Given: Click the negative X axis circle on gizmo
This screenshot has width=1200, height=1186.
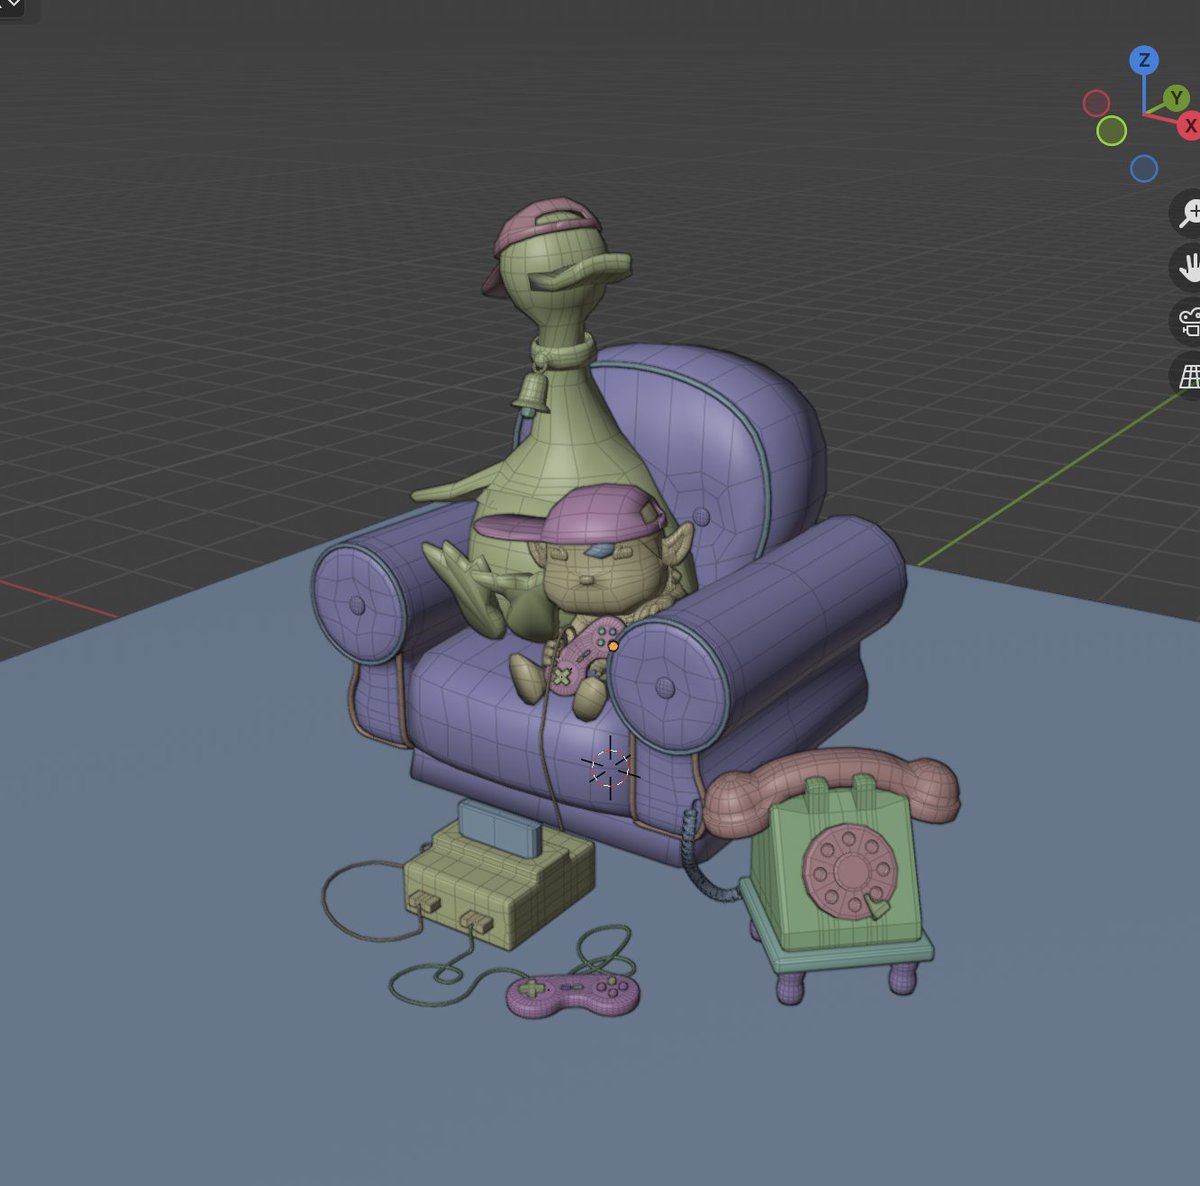Looking at the screenshot, I should [x=1097, y=101].
